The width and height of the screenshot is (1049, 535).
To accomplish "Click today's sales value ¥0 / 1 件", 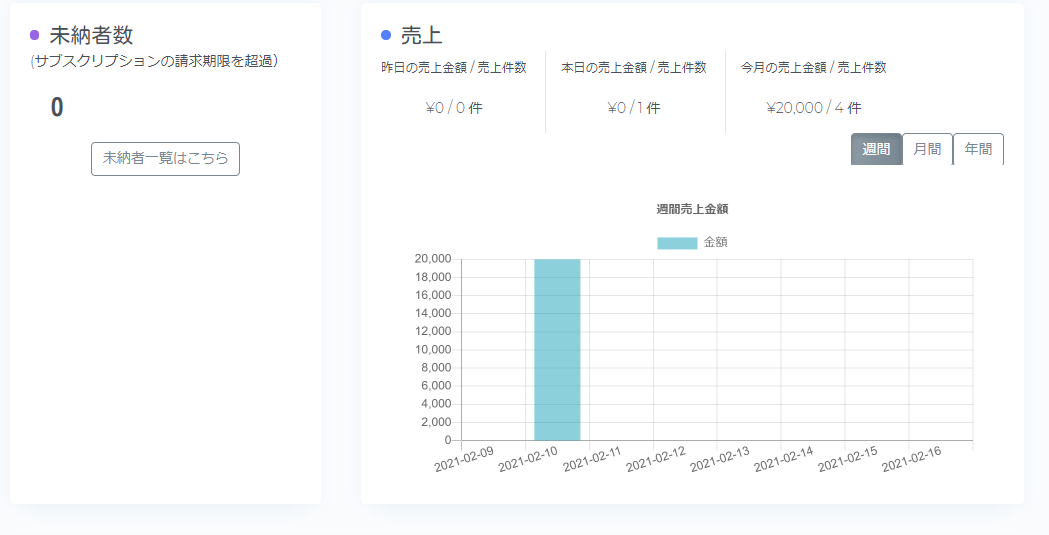I will click(x=634, y=108).
